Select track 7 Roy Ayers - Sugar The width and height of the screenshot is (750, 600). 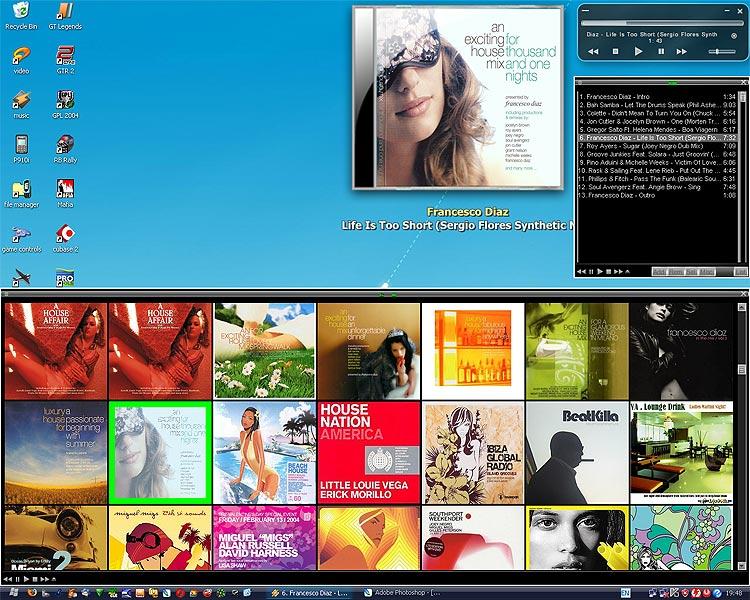coord(657,146)
